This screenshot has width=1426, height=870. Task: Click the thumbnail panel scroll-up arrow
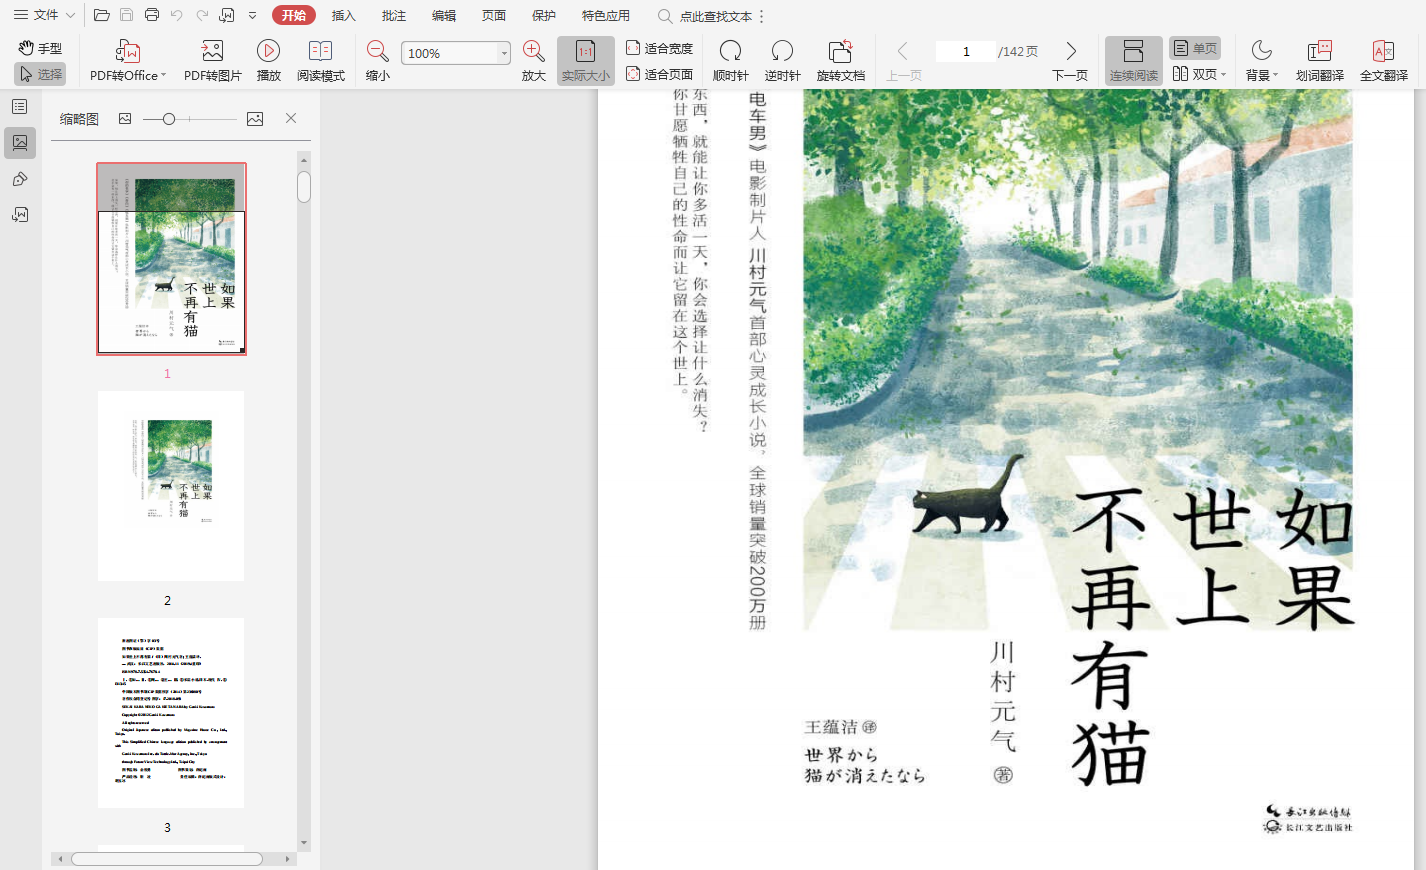[x=304, y=160]
